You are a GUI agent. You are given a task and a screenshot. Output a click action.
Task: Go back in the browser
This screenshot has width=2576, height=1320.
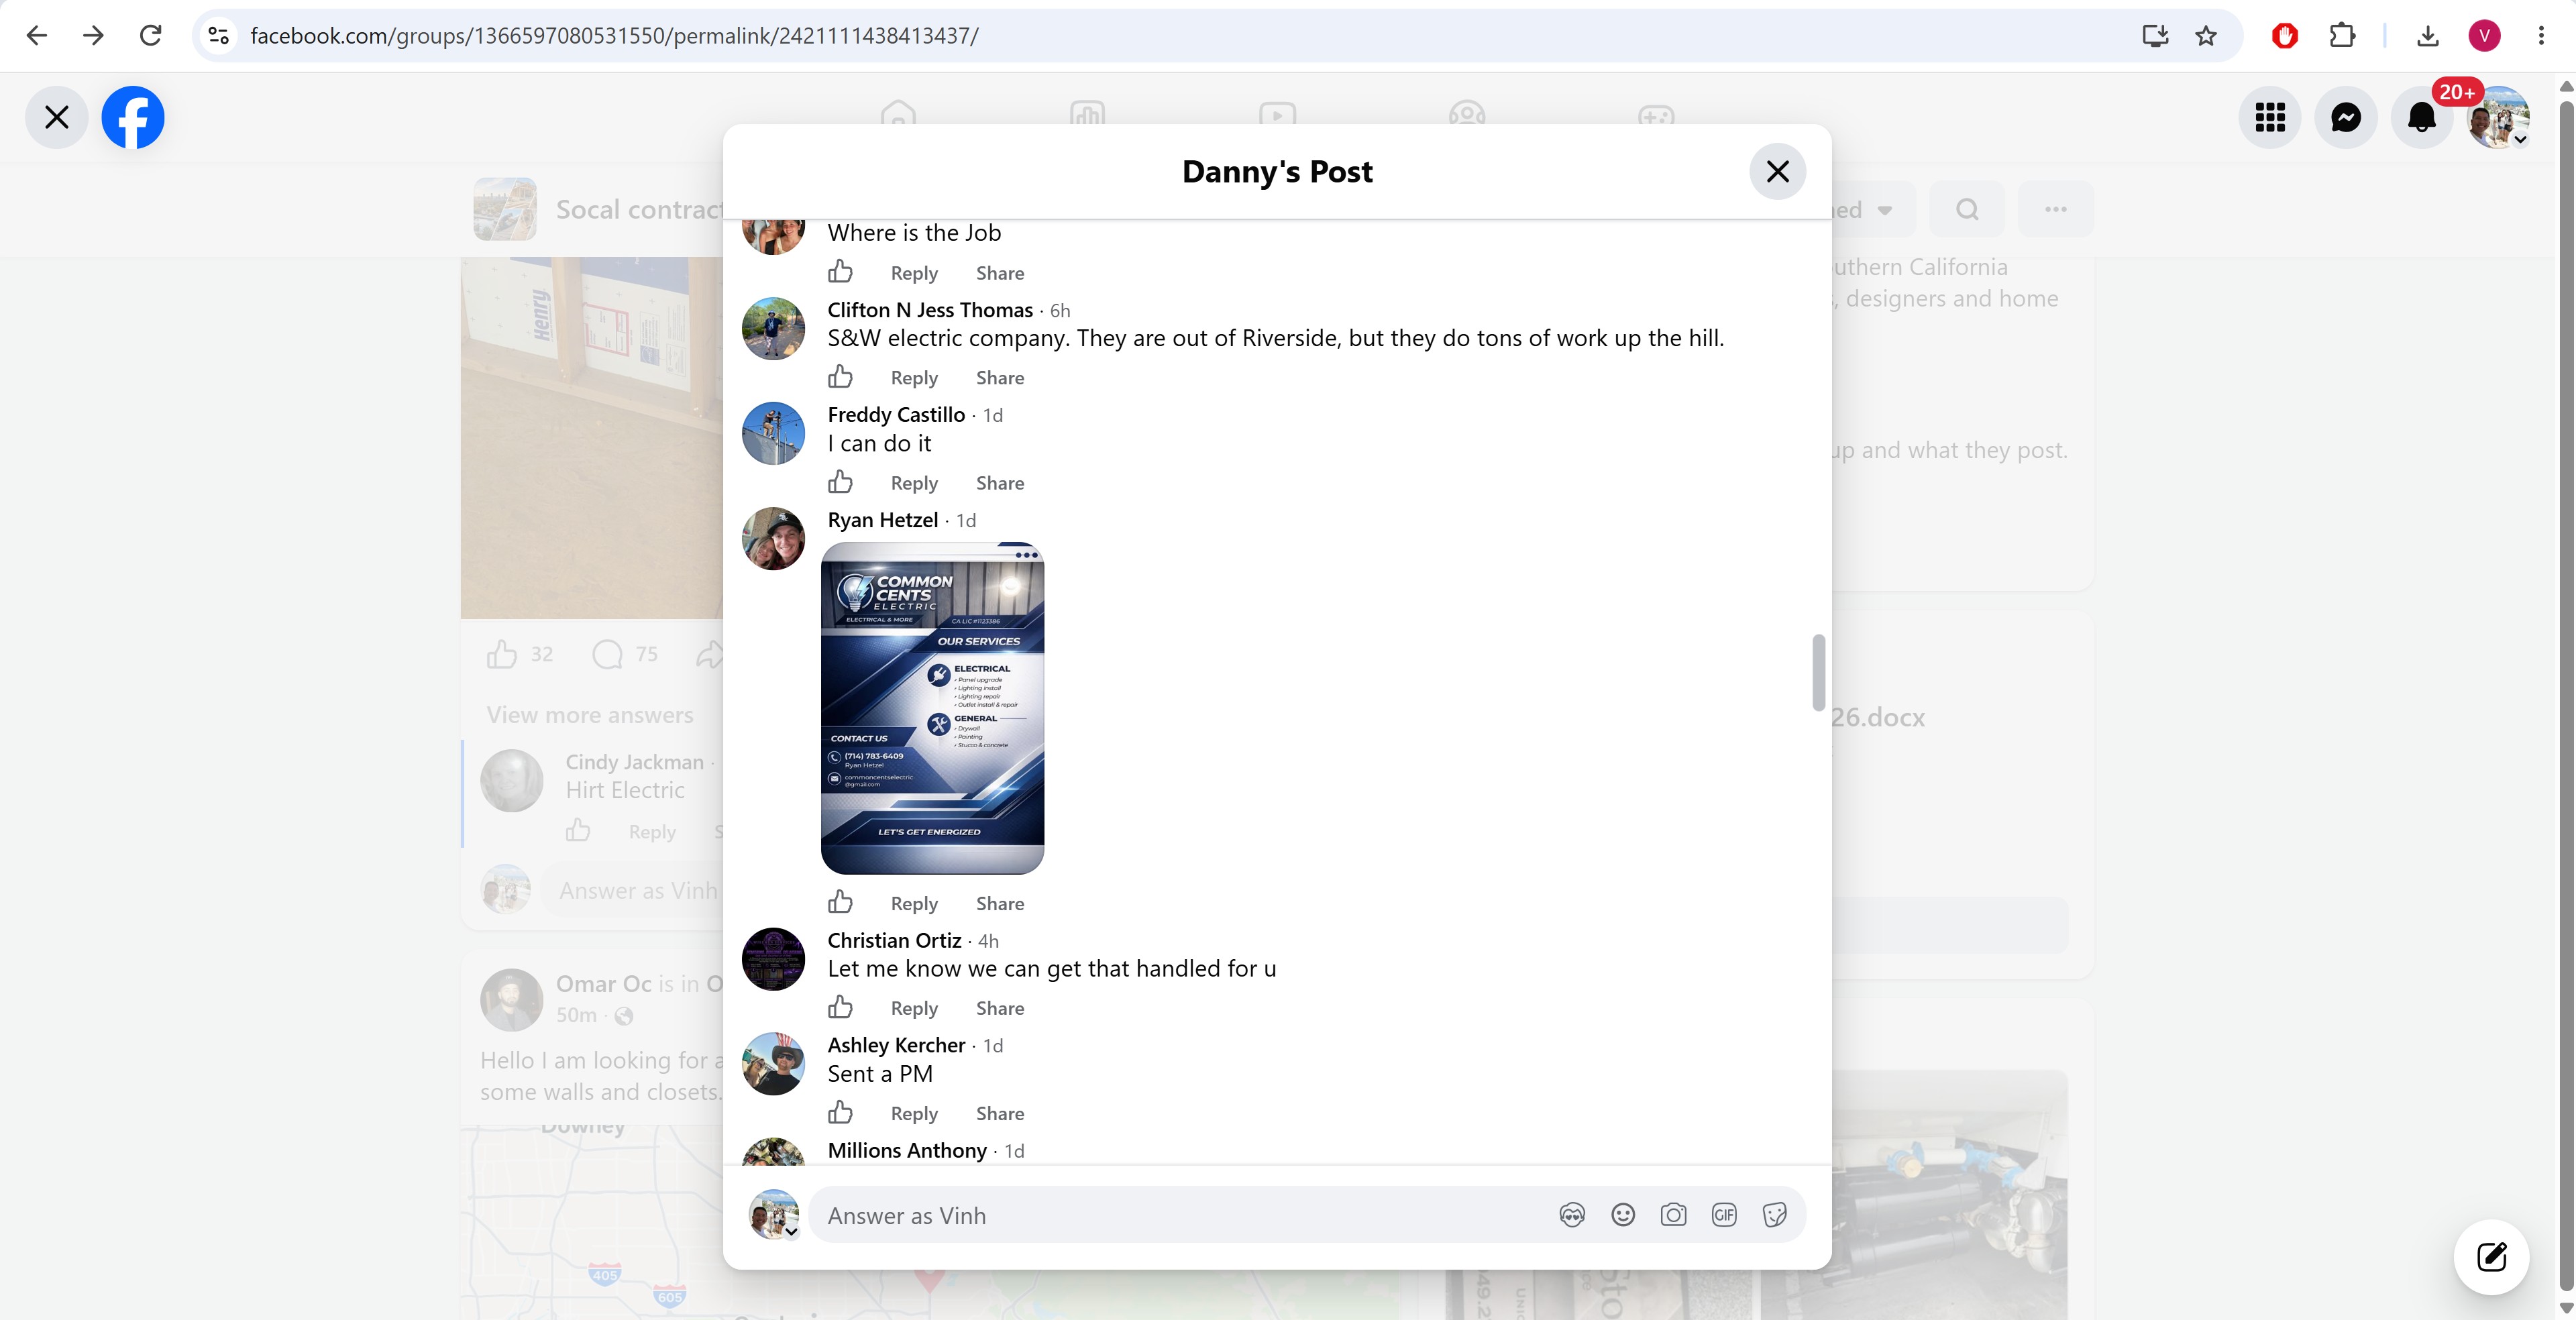tap(37, 36)
